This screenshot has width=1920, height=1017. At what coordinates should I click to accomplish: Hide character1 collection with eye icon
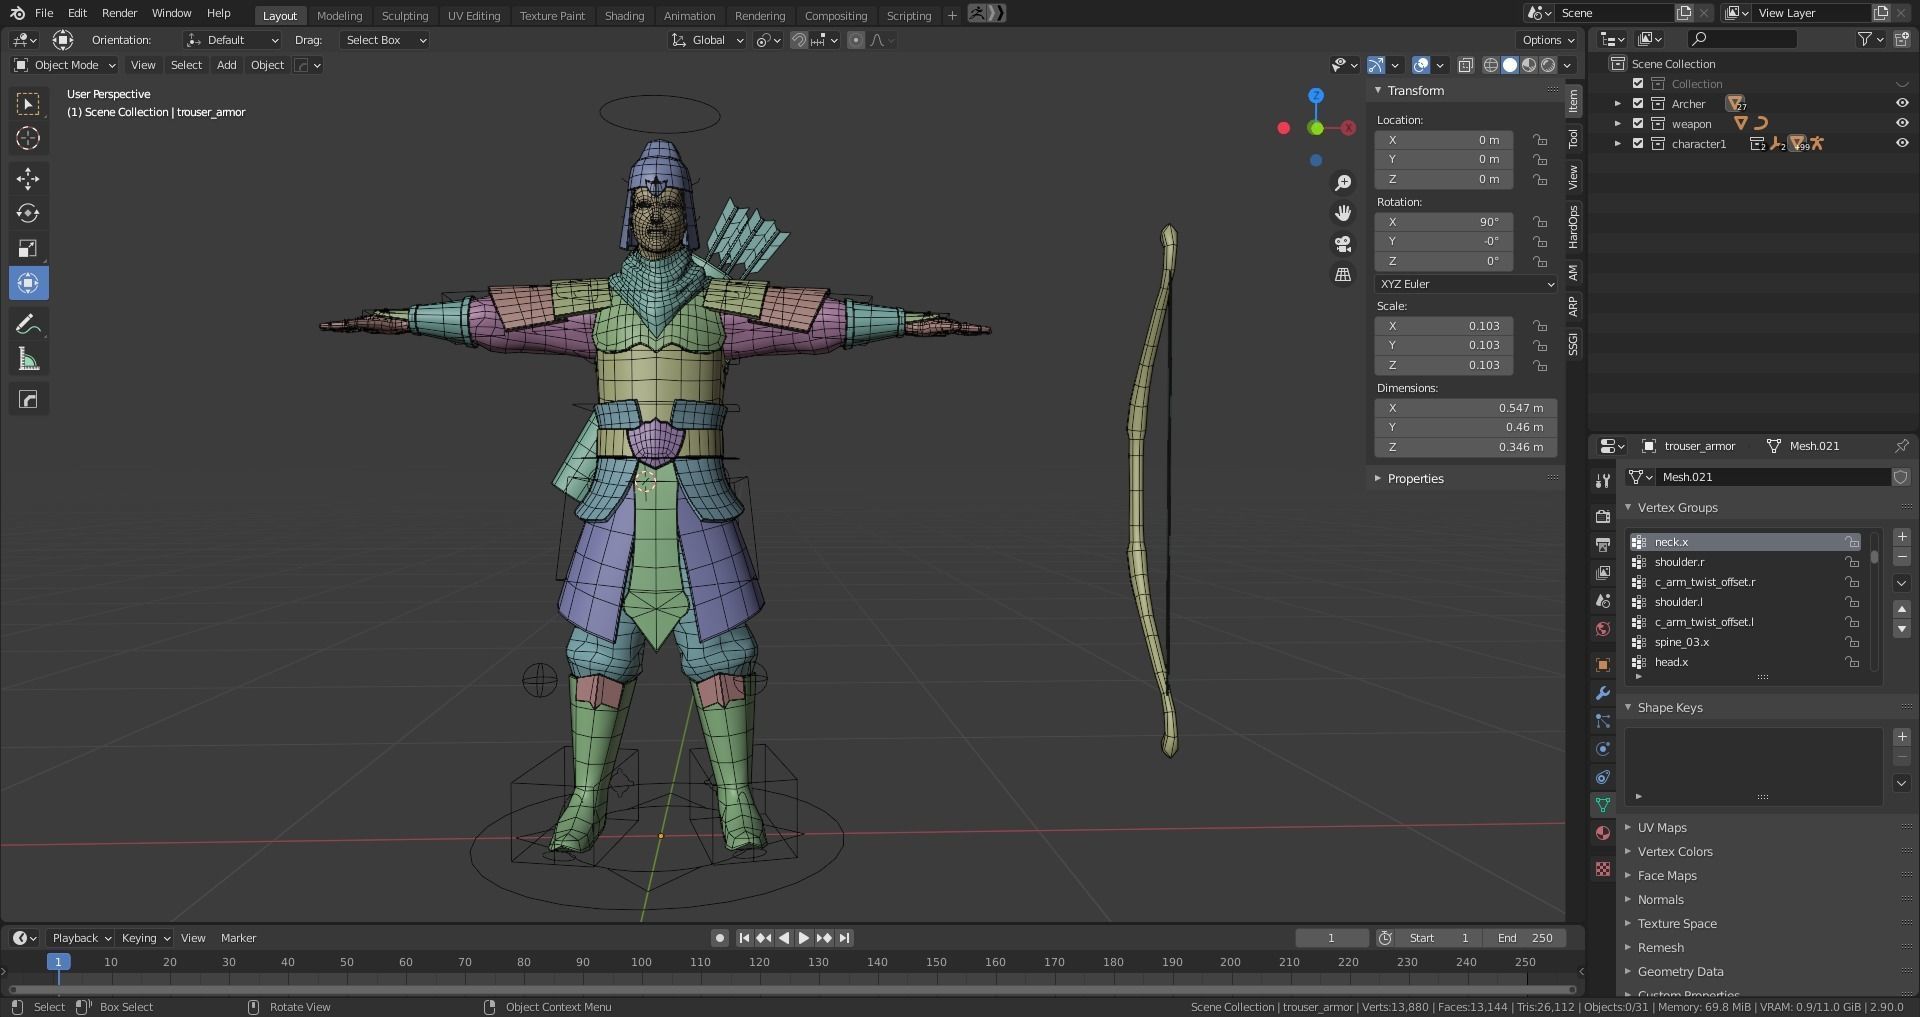(x=1902, y=144)
